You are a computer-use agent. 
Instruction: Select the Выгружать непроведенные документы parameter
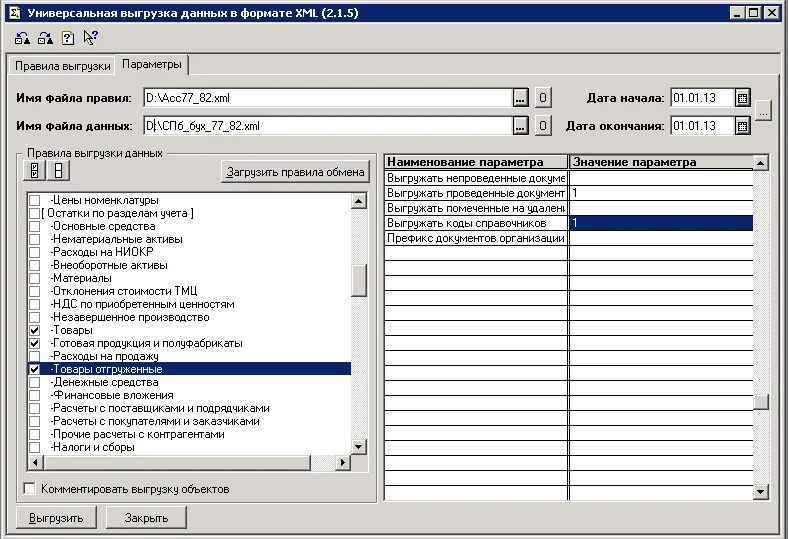476,178
